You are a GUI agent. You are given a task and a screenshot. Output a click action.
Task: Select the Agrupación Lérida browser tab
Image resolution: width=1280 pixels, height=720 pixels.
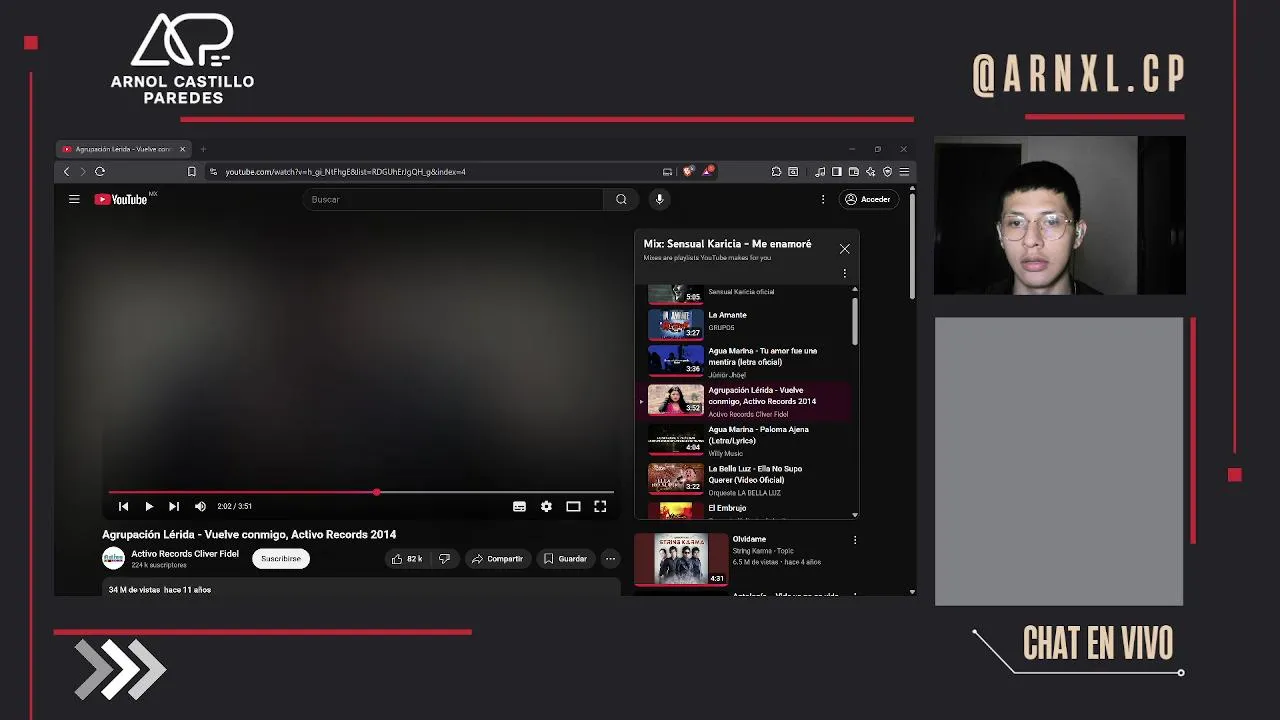coord(123,149)
